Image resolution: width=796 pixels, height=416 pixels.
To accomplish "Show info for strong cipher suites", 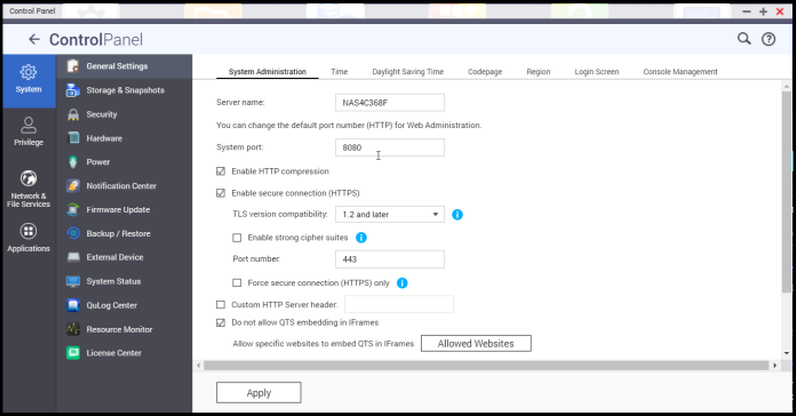I will coord(361,237).
